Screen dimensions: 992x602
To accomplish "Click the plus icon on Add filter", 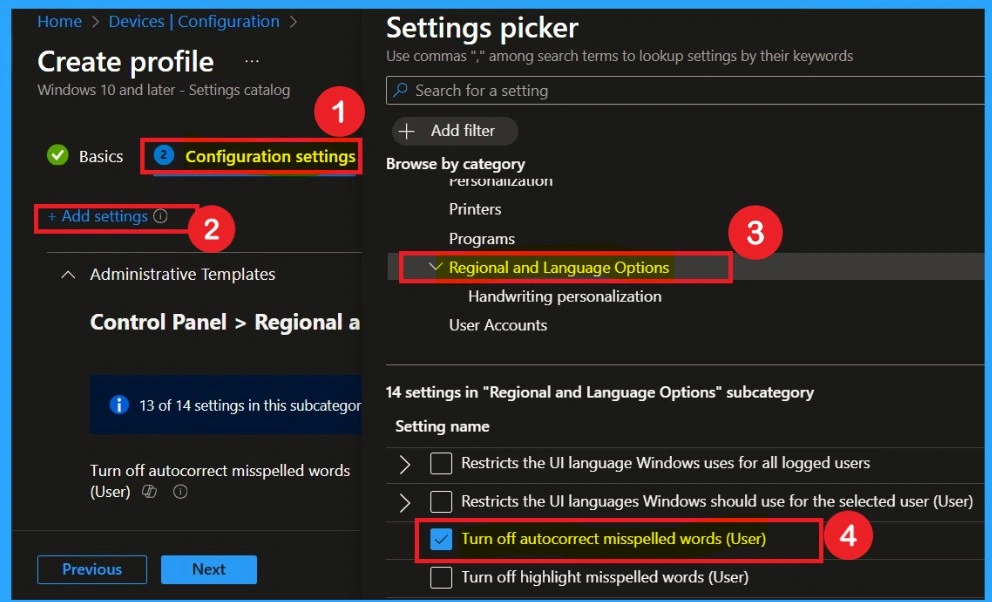I will 407,131.
